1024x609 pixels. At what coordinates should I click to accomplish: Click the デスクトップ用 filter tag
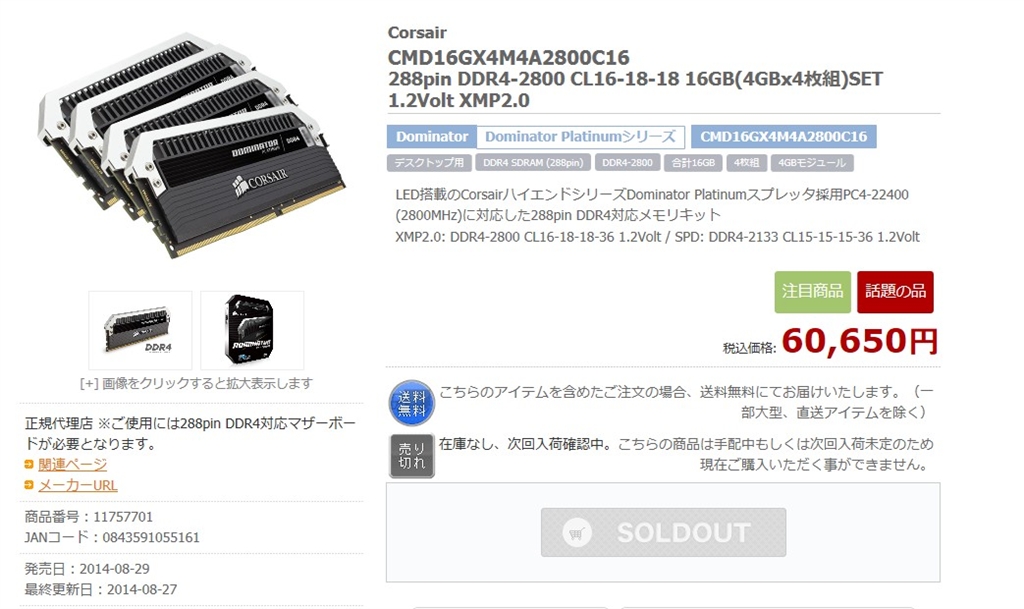pos(429,163)
